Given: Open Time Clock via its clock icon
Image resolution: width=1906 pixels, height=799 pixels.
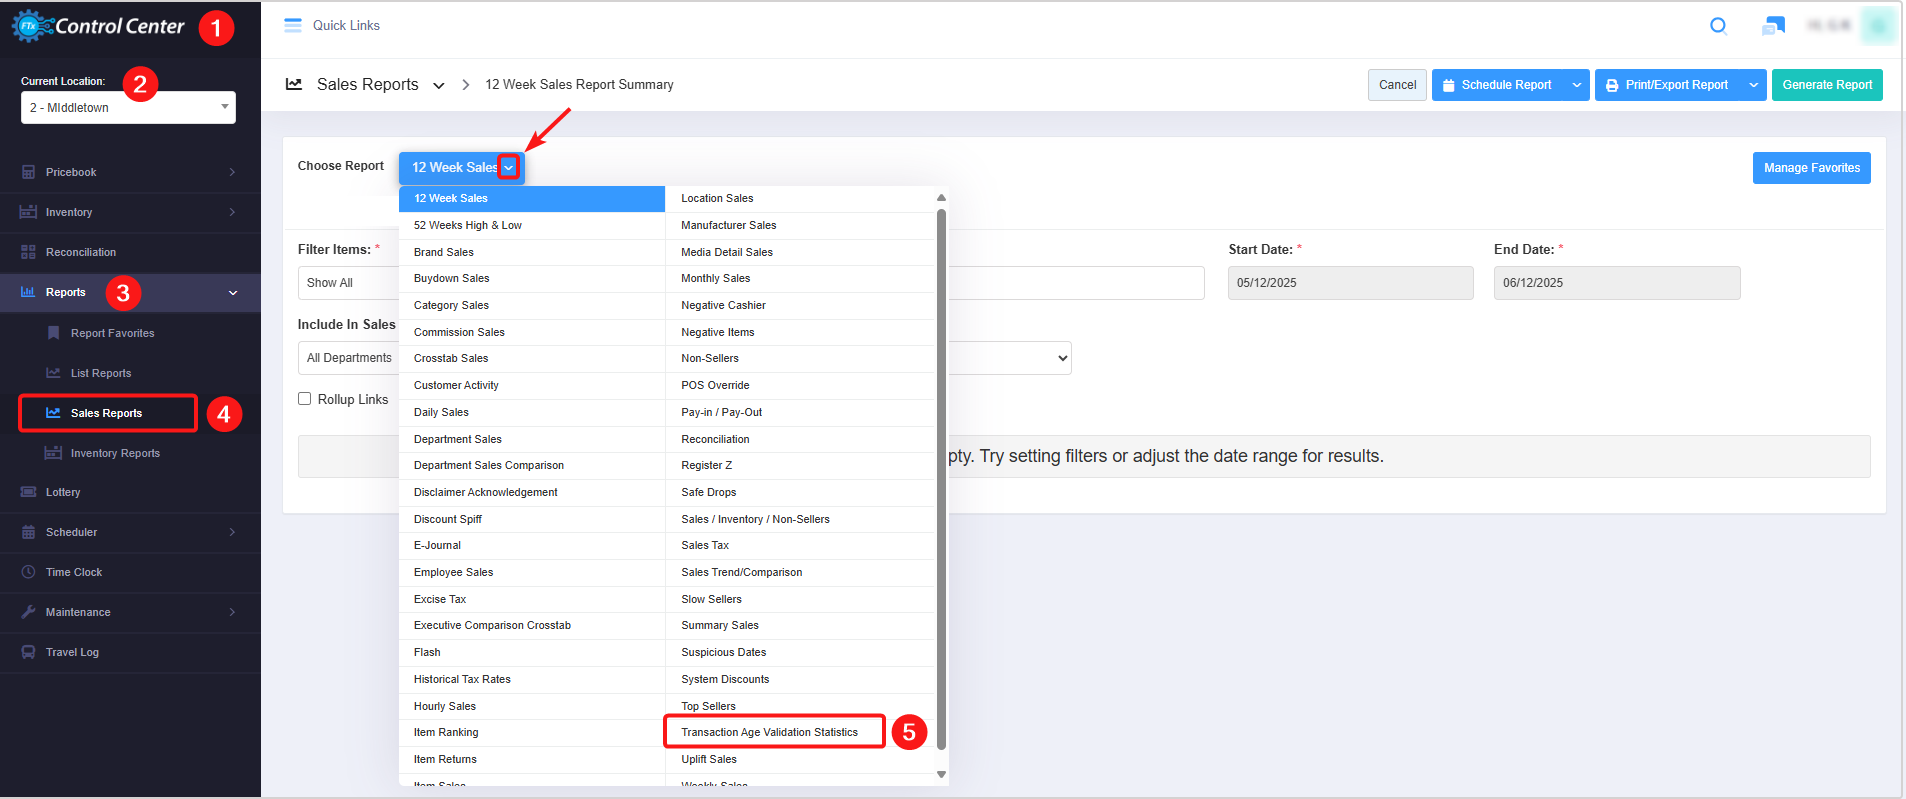Looking at the screenshot, I should [28, 572].
